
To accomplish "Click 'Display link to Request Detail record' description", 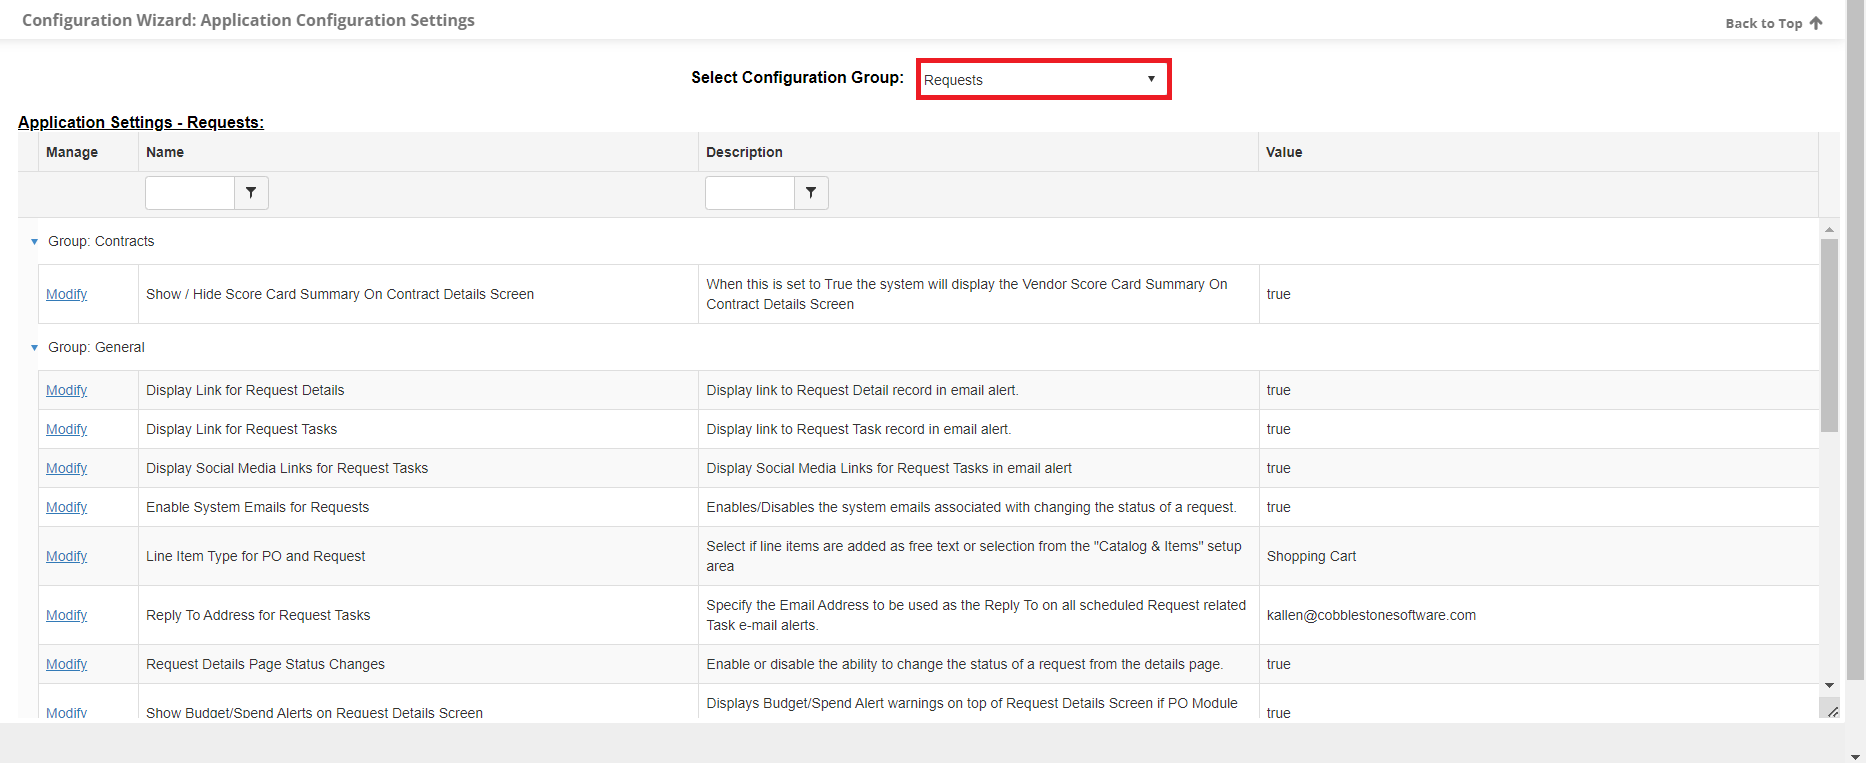I will [862, 390].
